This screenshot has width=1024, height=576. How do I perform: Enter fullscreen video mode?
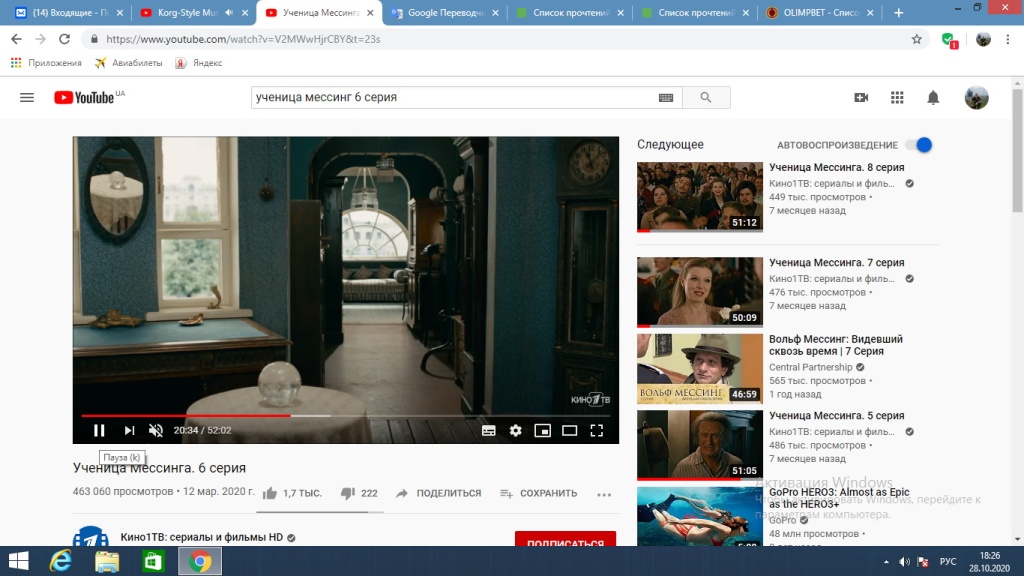[x=597, y=430]
